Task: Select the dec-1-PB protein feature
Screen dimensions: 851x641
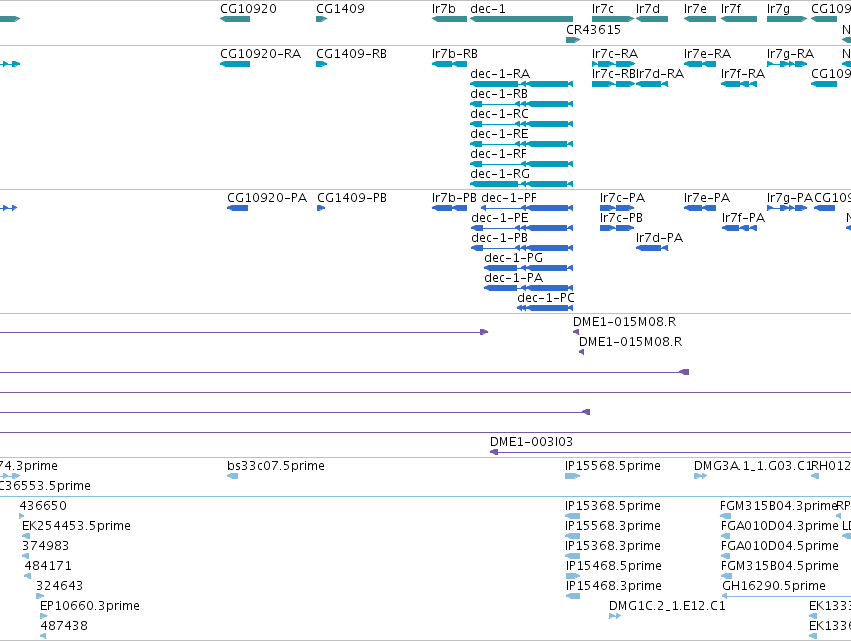Action: coord(522,248)
